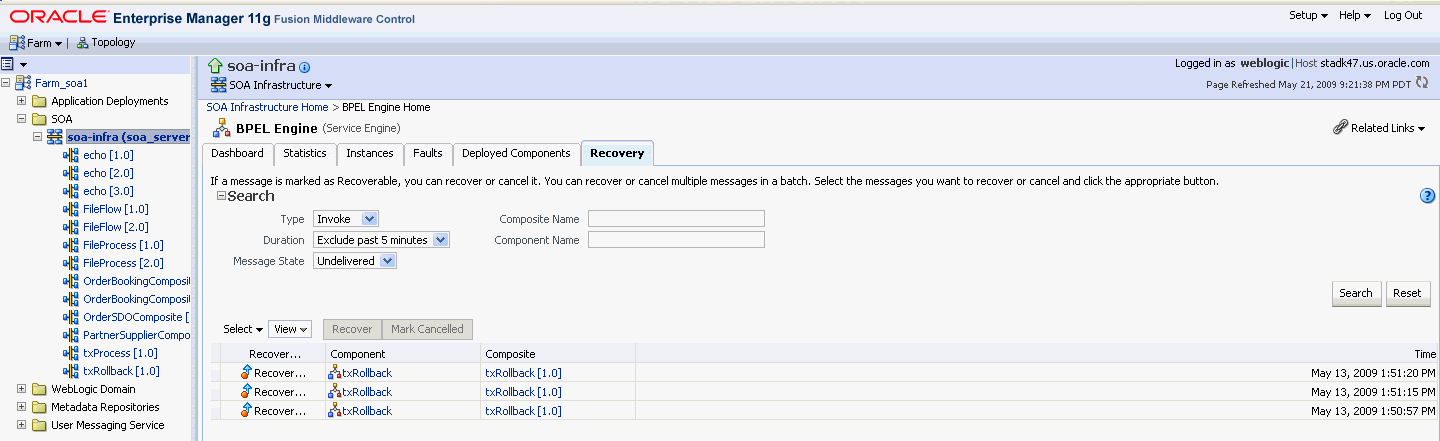This screenshot has height=441, width=1440.
Task: Select FileProcess [1.0] in navigation tree
Action: [x=123, y=245]
